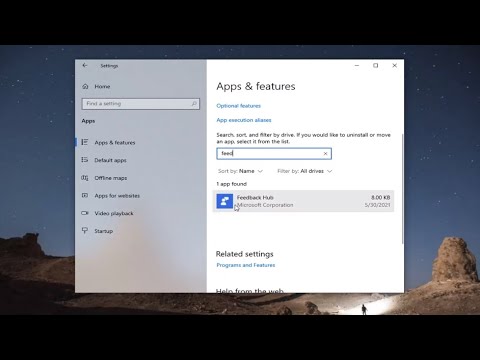The width and height of the screenshot is (480, 360).
Task: Go back using the Settings back arrow
Action: pos(85,66)
